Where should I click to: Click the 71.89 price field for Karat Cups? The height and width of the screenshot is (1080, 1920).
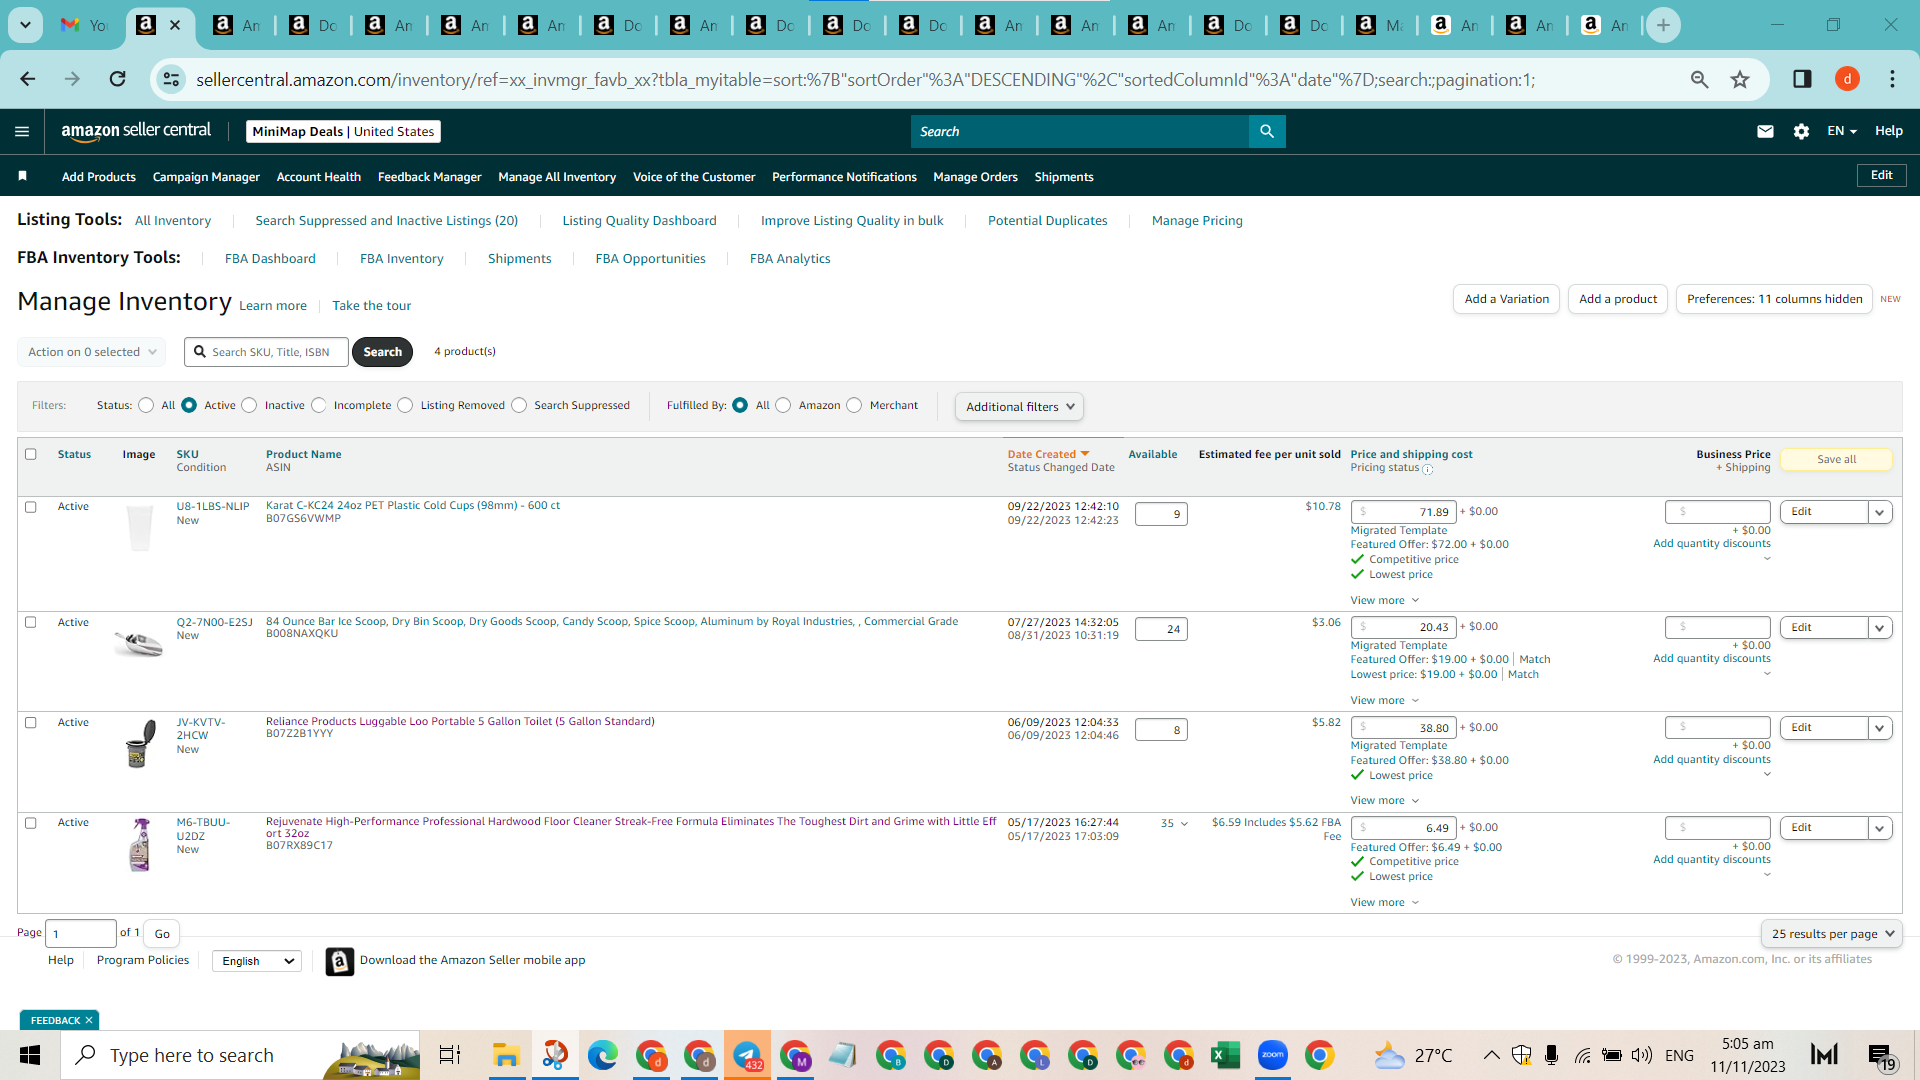pyautogui.click(x=1404, y=512)
